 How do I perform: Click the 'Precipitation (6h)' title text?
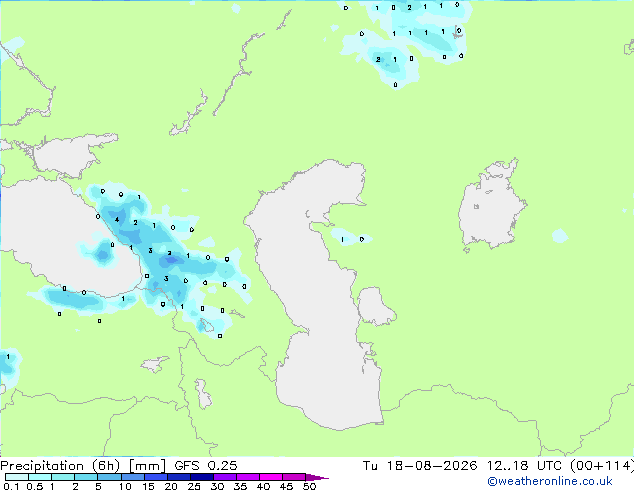pyautogui.click(x=60, y=466)
